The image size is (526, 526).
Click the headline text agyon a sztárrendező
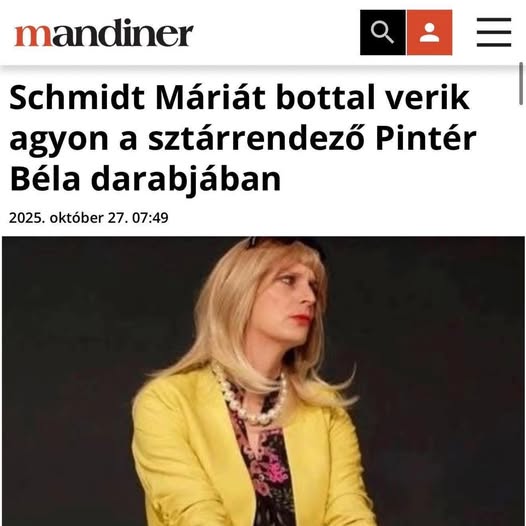coord(187,139)
